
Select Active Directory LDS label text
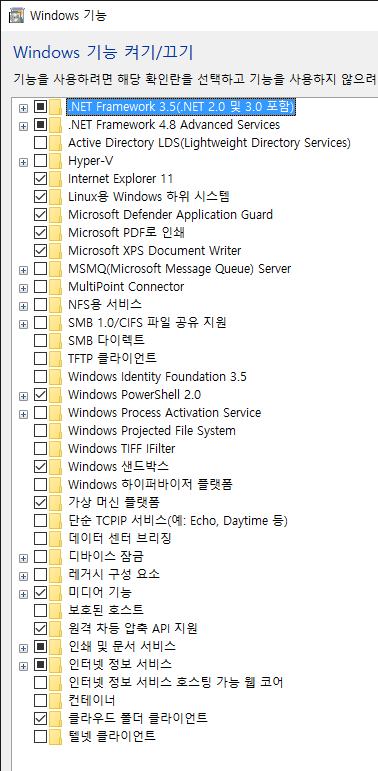click(209, 143)
